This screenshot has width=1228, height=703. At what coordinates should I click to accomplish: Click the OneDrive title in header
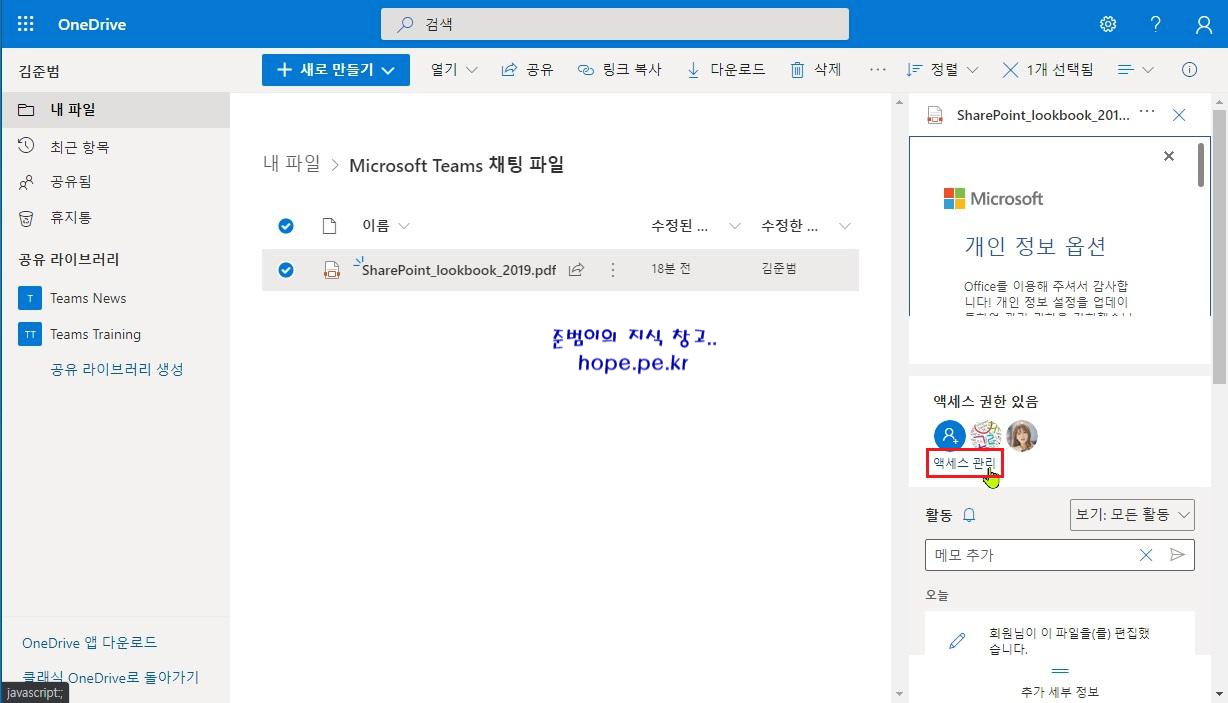pyautogui.click(x=92, y=24)
